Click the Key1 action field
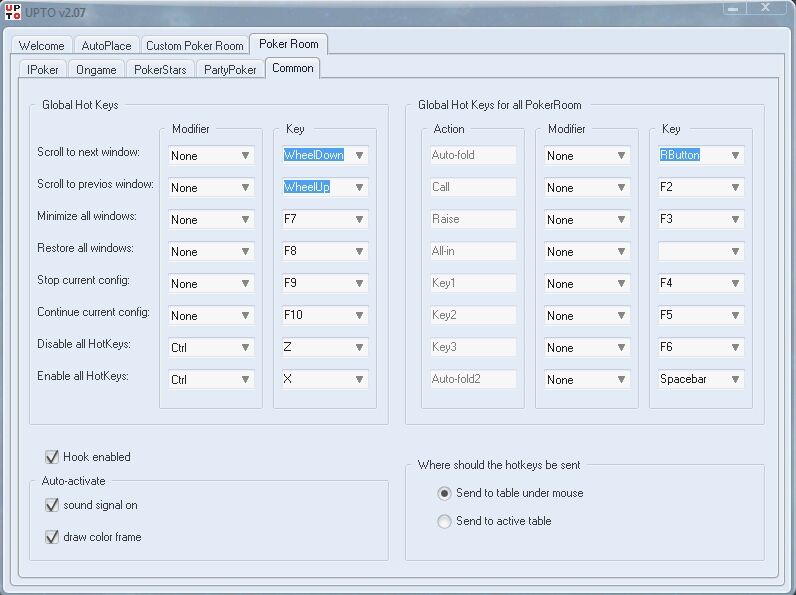796x595 pixels. click(473, 283)
